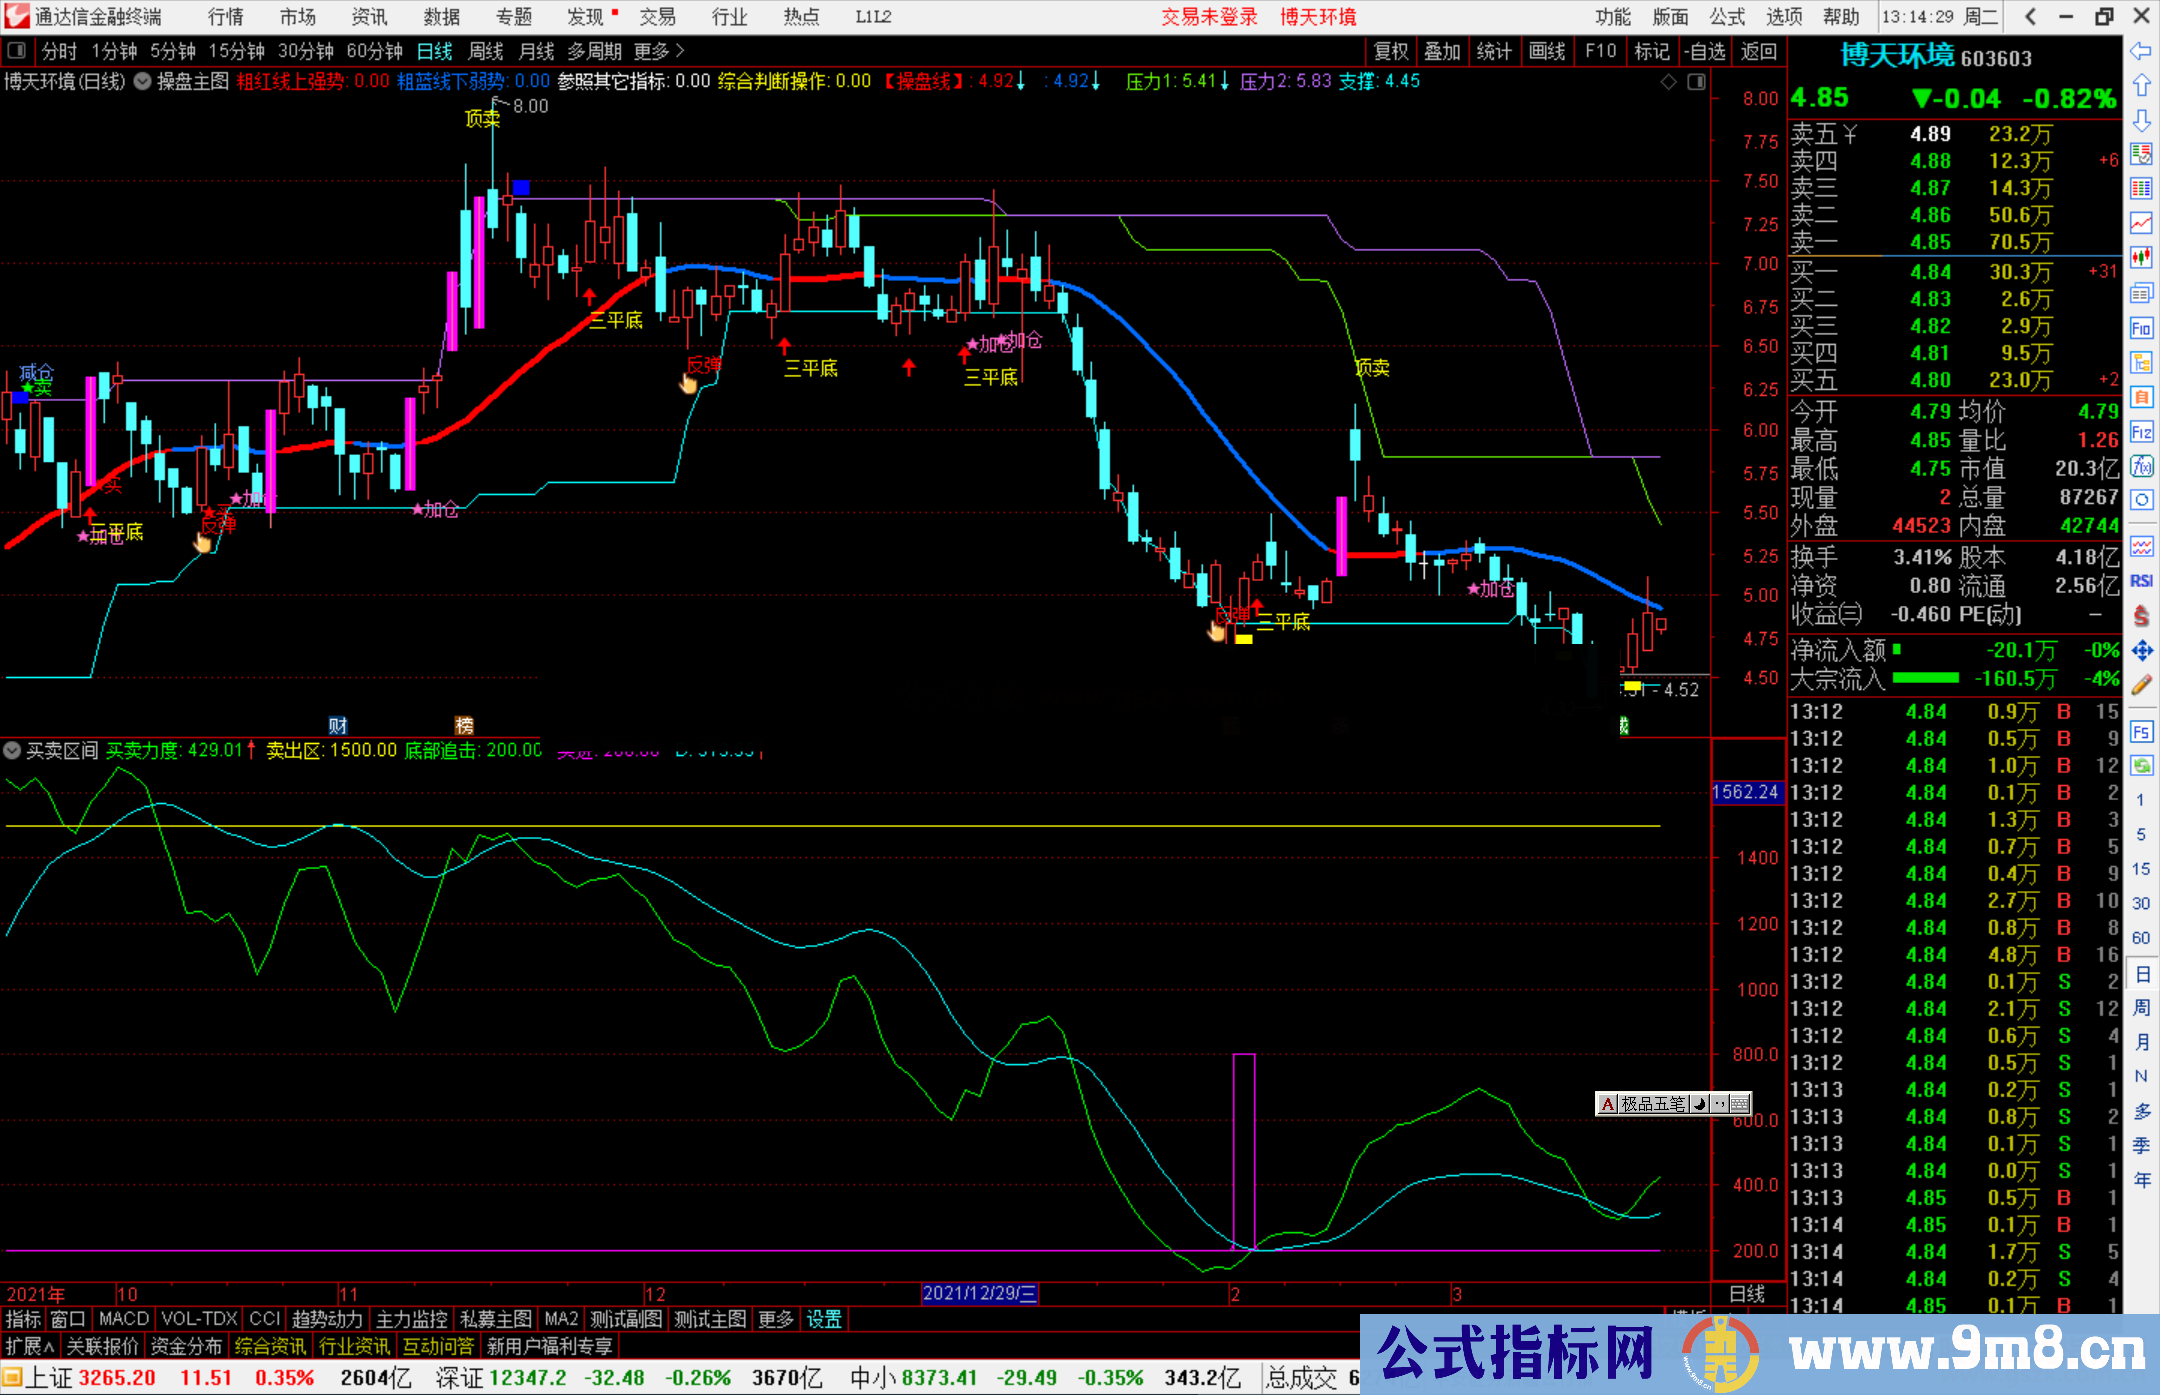
Task: Select 周线 weekly period
Action: tap(486, 51)
